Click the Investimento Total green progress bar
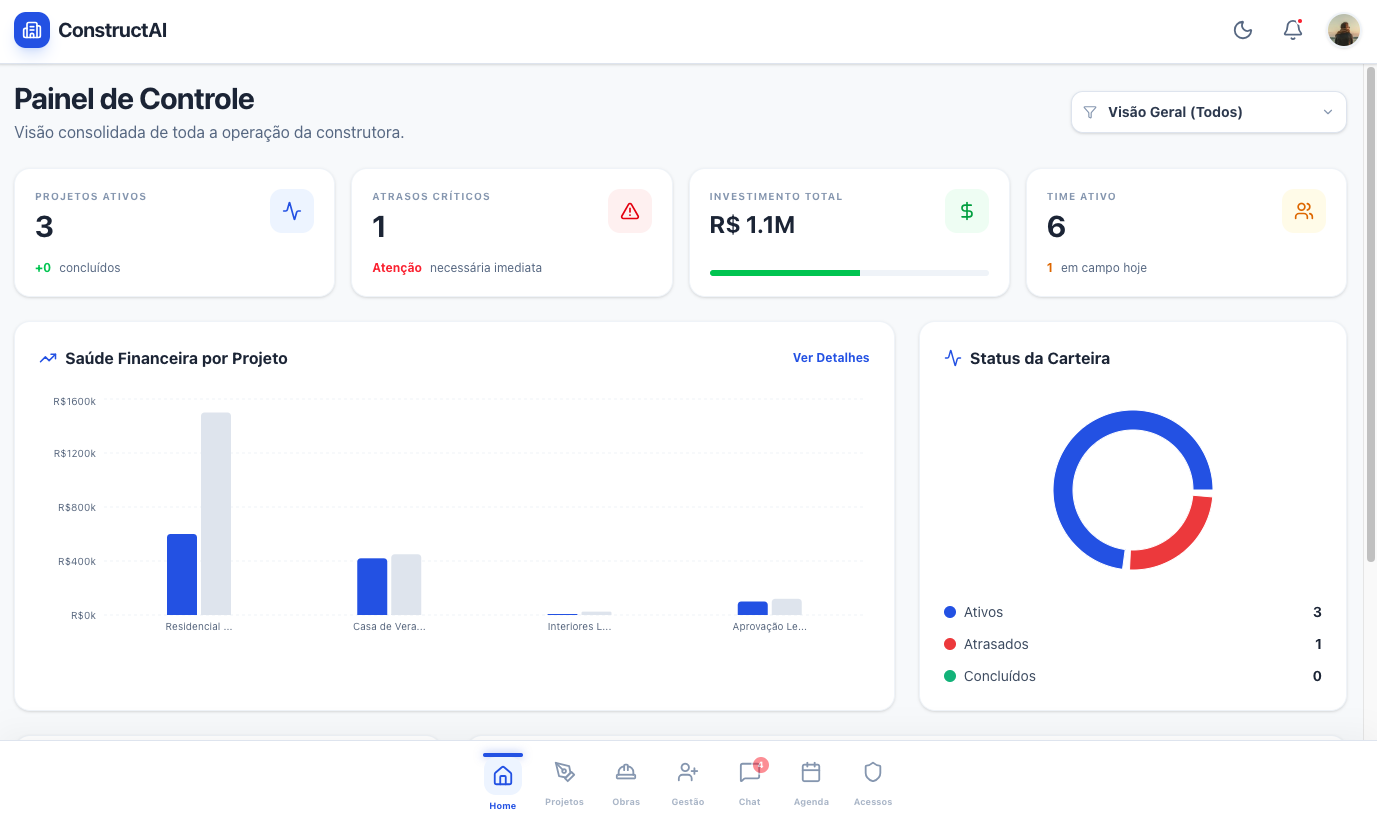The height and width of the screenshot is (818, 1377). click(785, 272)
